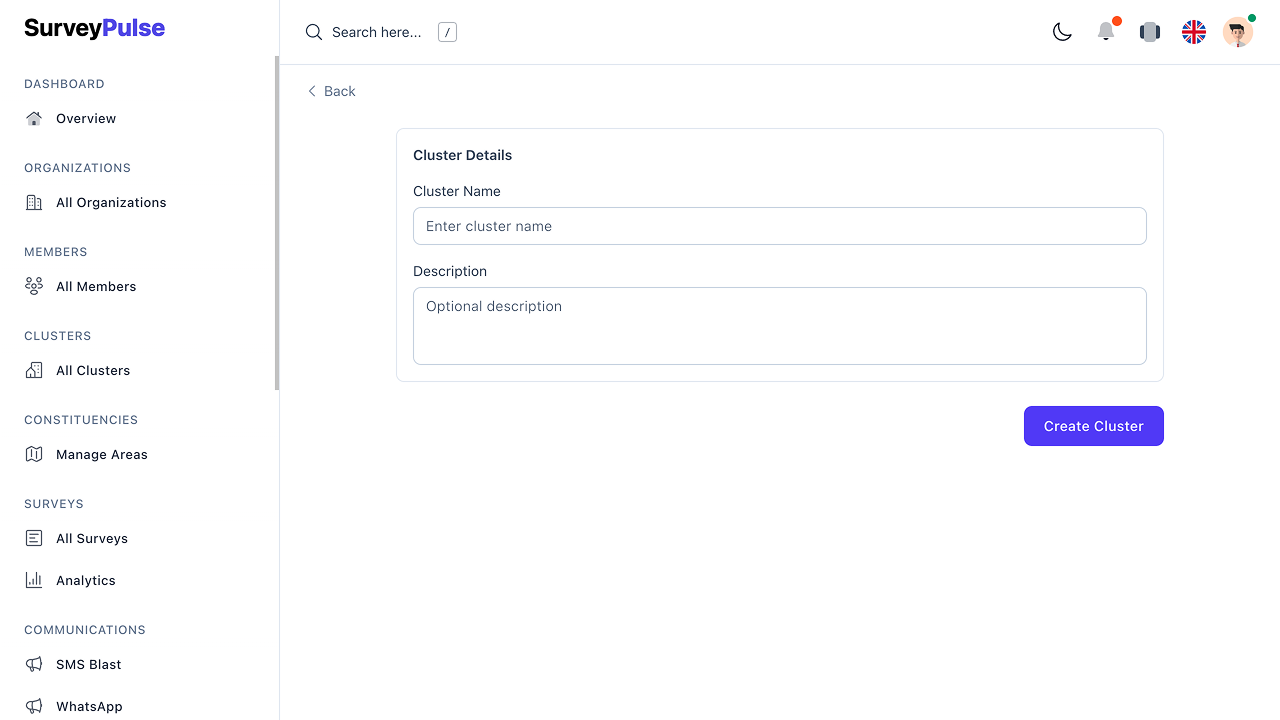Go back using the Back link
The width and height of the screenshot is (1280, 720).
[x=332, y=91]
